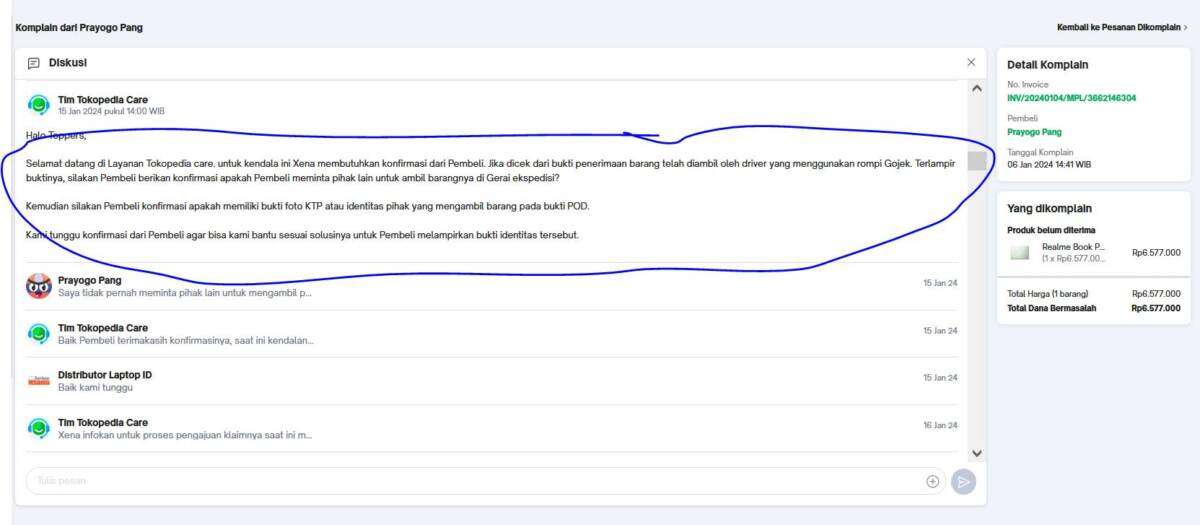Expand Distributor Laptop ID 'Baik kami tunggu' message
The image size is (1200, 525).
point(492,381)
